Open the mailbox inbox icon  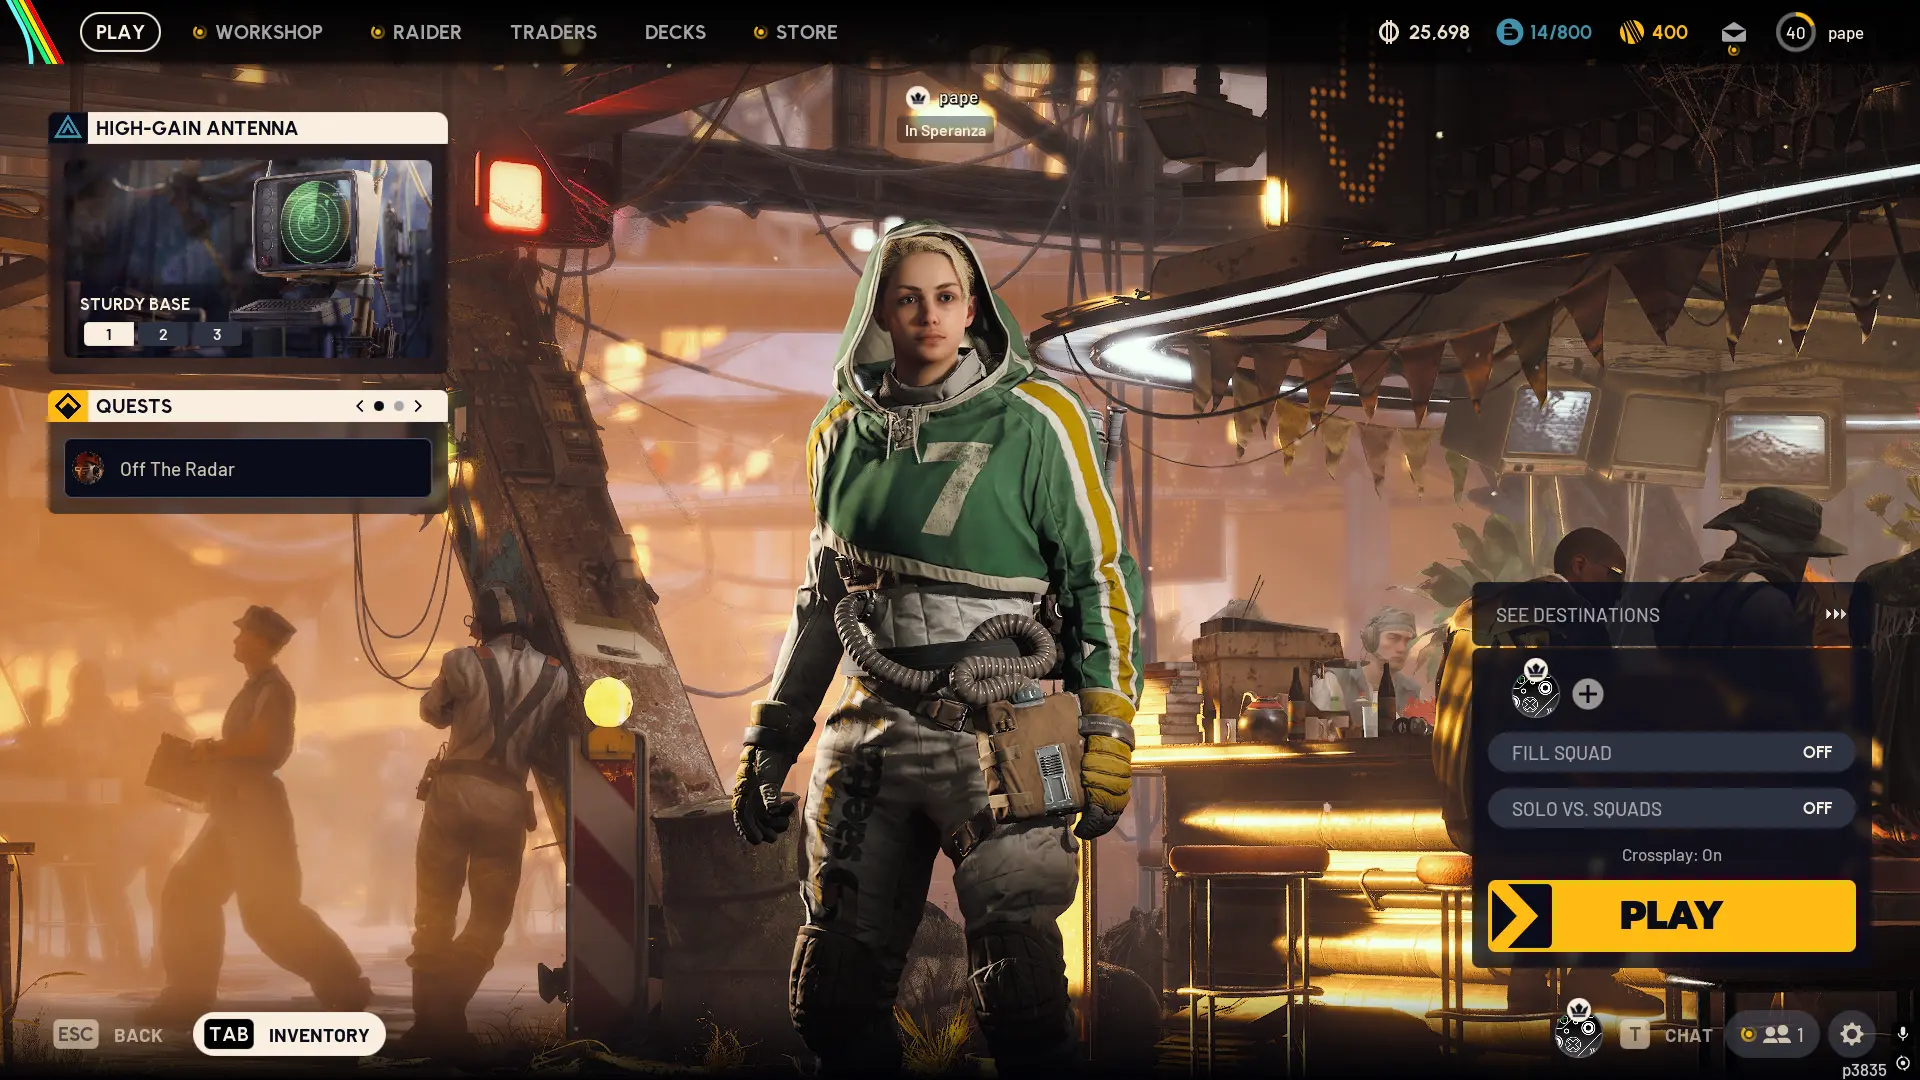pyautogui.click(x=1733, y=33)
